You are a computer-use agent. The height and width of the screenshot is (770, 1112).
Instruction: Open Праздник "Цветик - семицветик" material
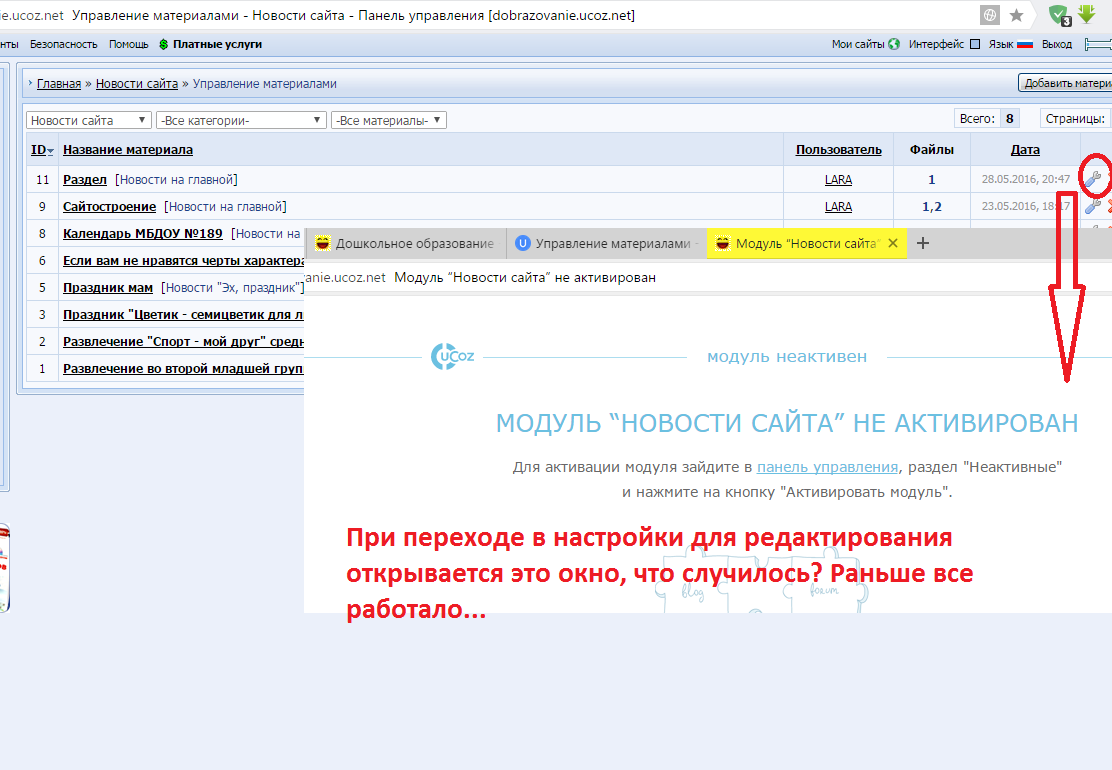[184, 314]
